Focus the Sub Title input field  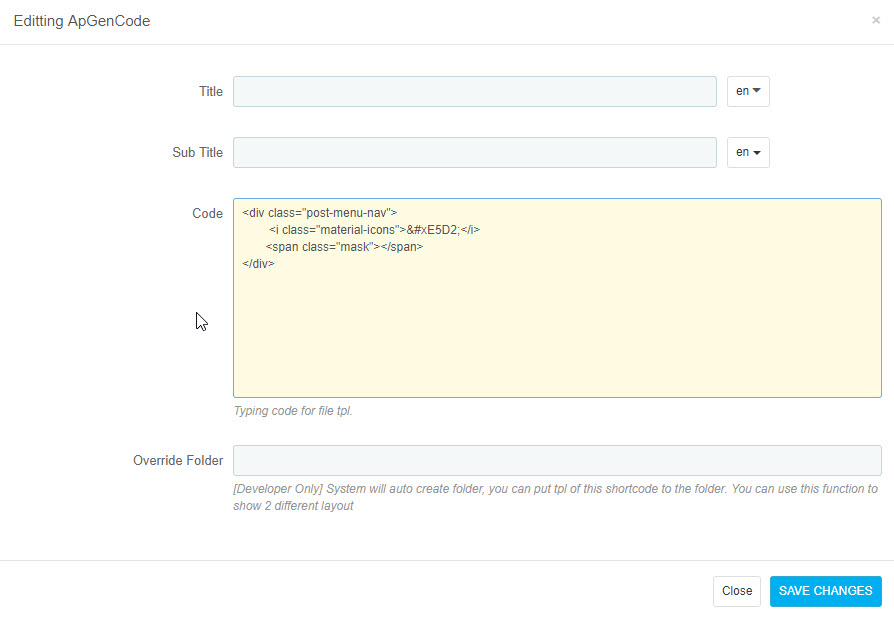coord(474,152)
